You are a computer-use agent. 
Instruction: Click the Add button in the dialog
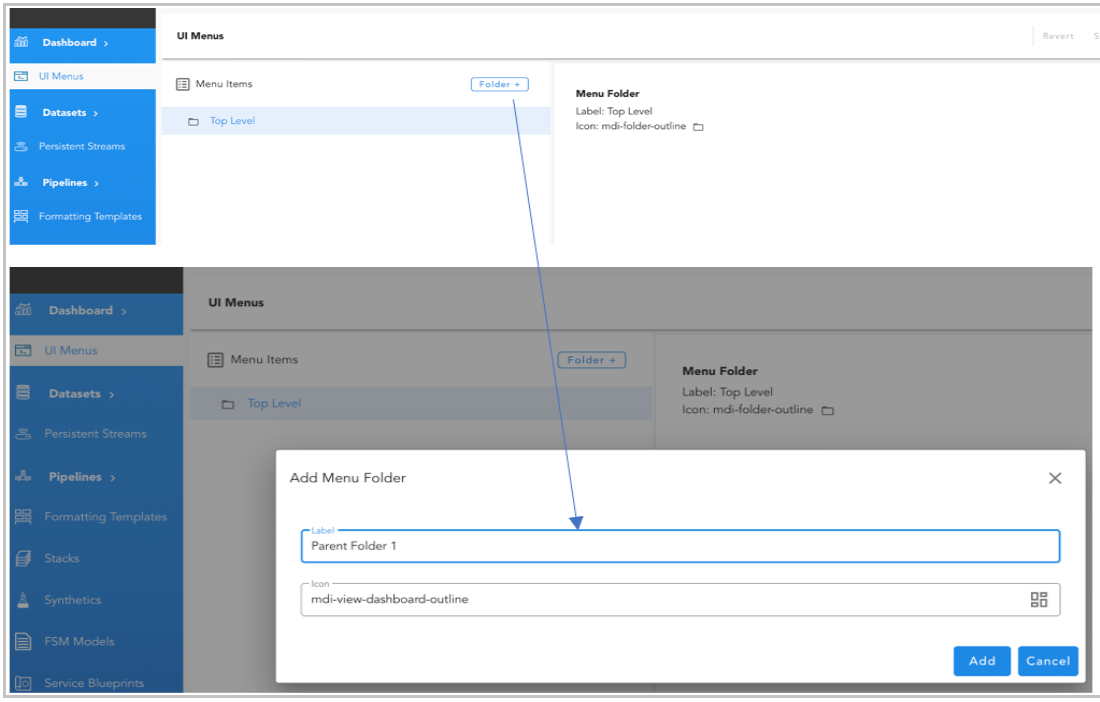tap(981, 661)
